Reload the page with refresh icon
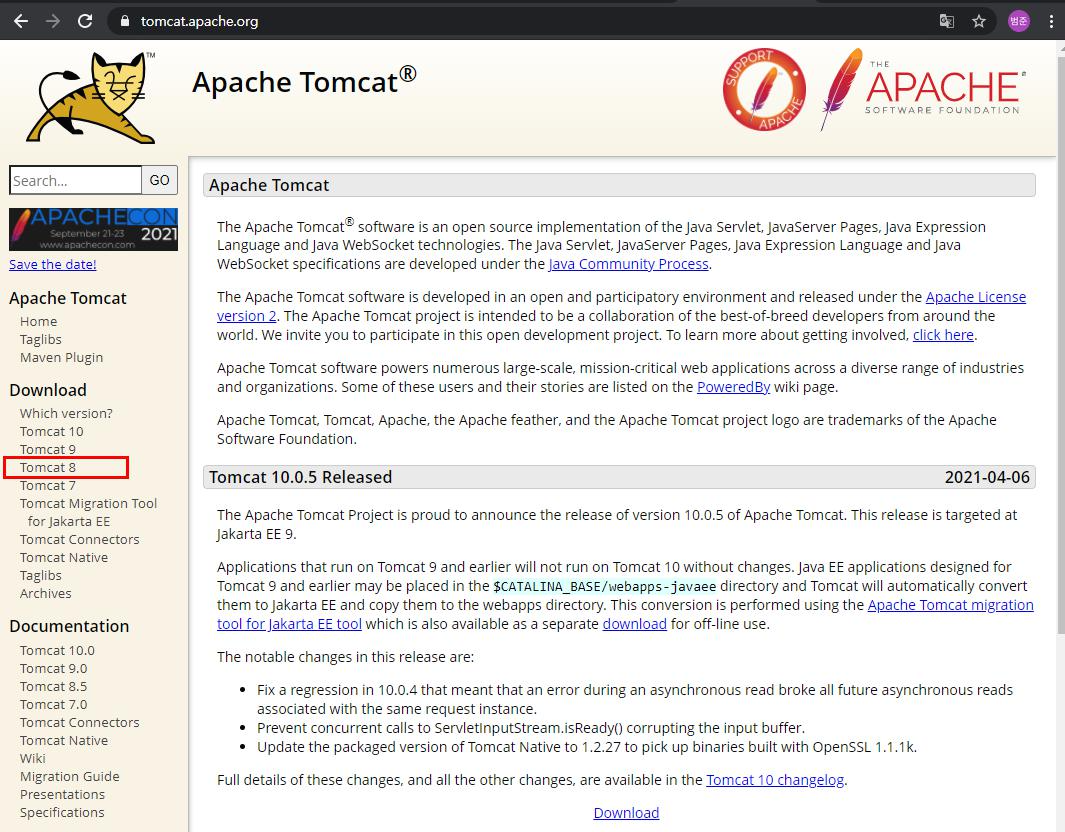1065x832 pixels. coord(85,21)
